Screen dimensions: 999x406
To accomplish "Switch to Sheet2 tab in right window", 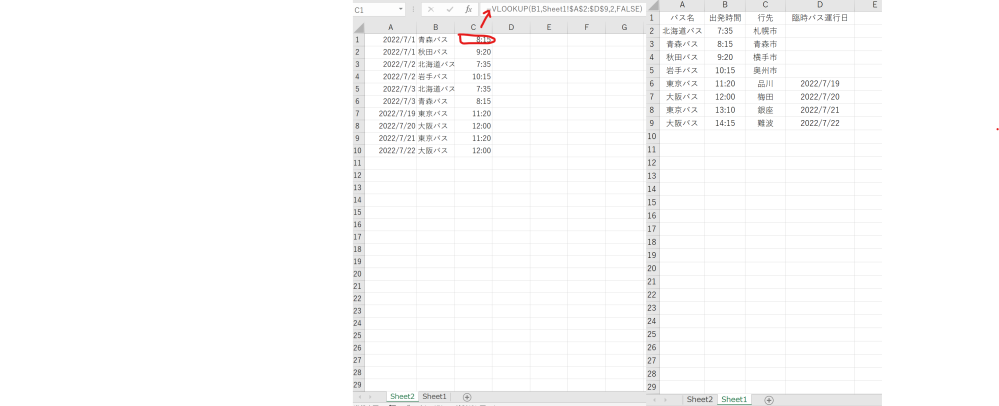I will 700,399.
